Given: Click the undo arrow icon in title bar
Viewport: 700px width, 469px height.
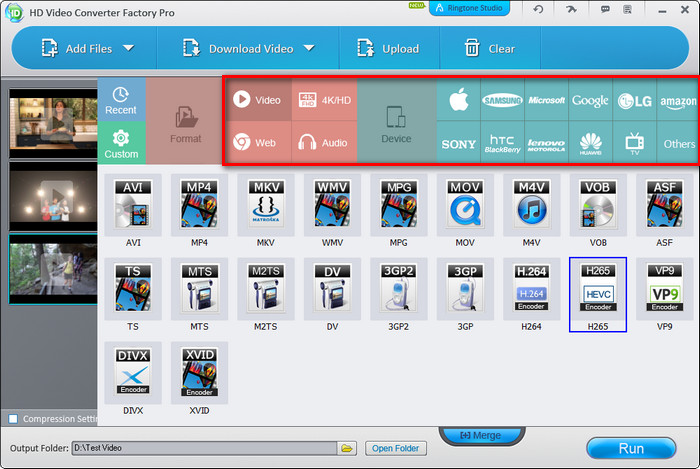Looking at the screenshot, I should click(x=538, y=9).
